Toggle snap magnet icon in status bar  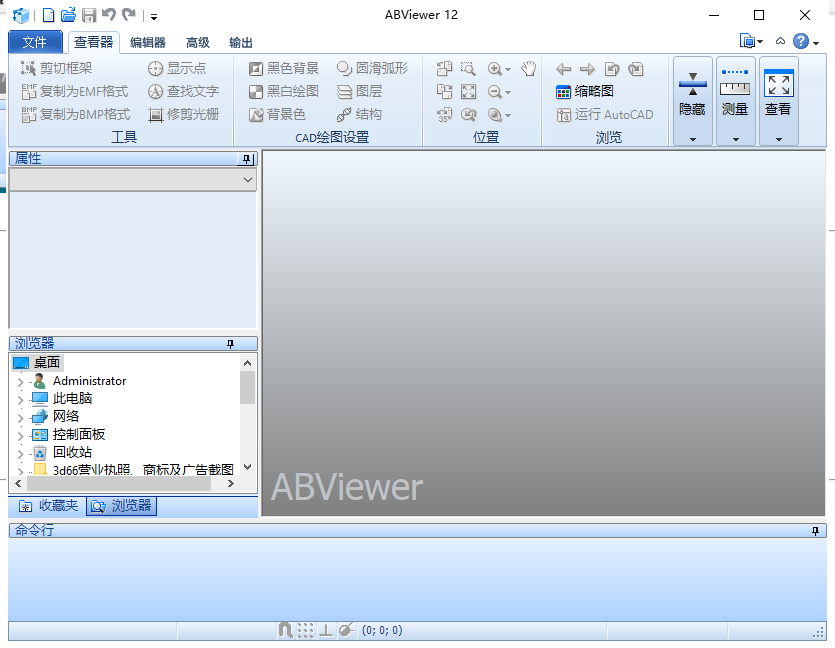tap(285, 630)
